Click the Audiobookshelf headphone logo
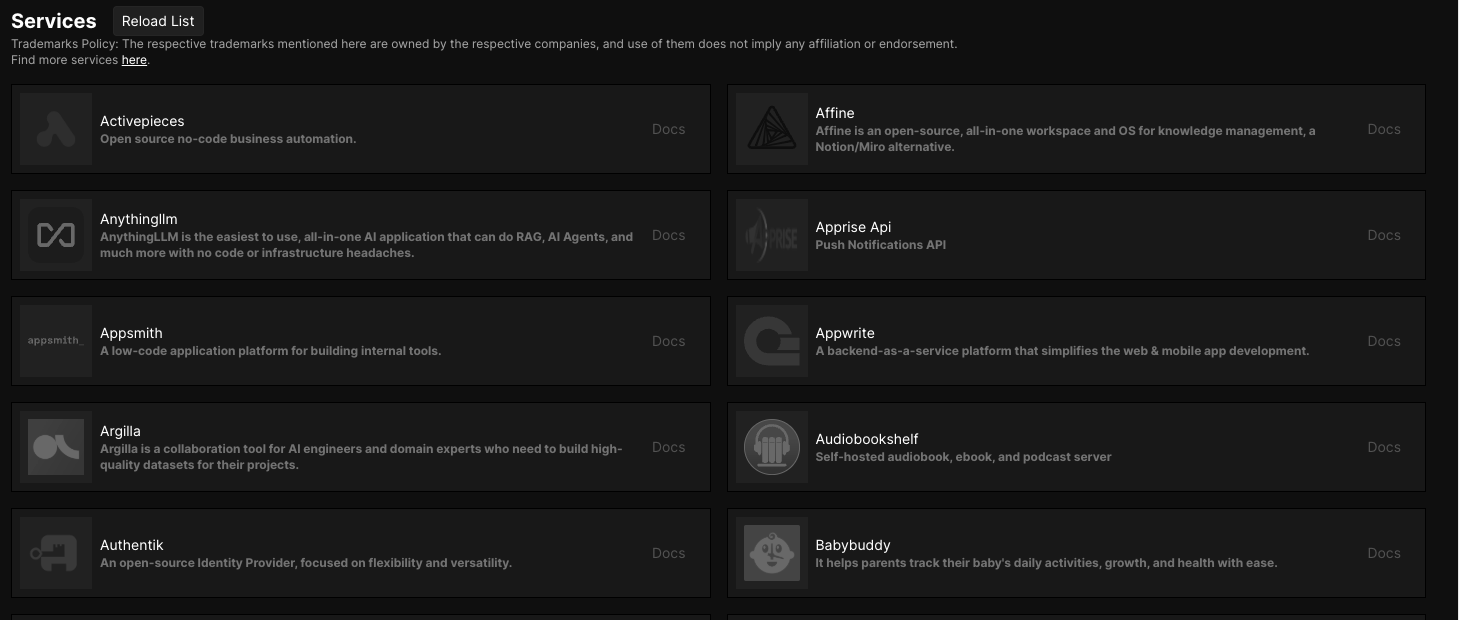Screen dimensions: 1459x620 771,447
